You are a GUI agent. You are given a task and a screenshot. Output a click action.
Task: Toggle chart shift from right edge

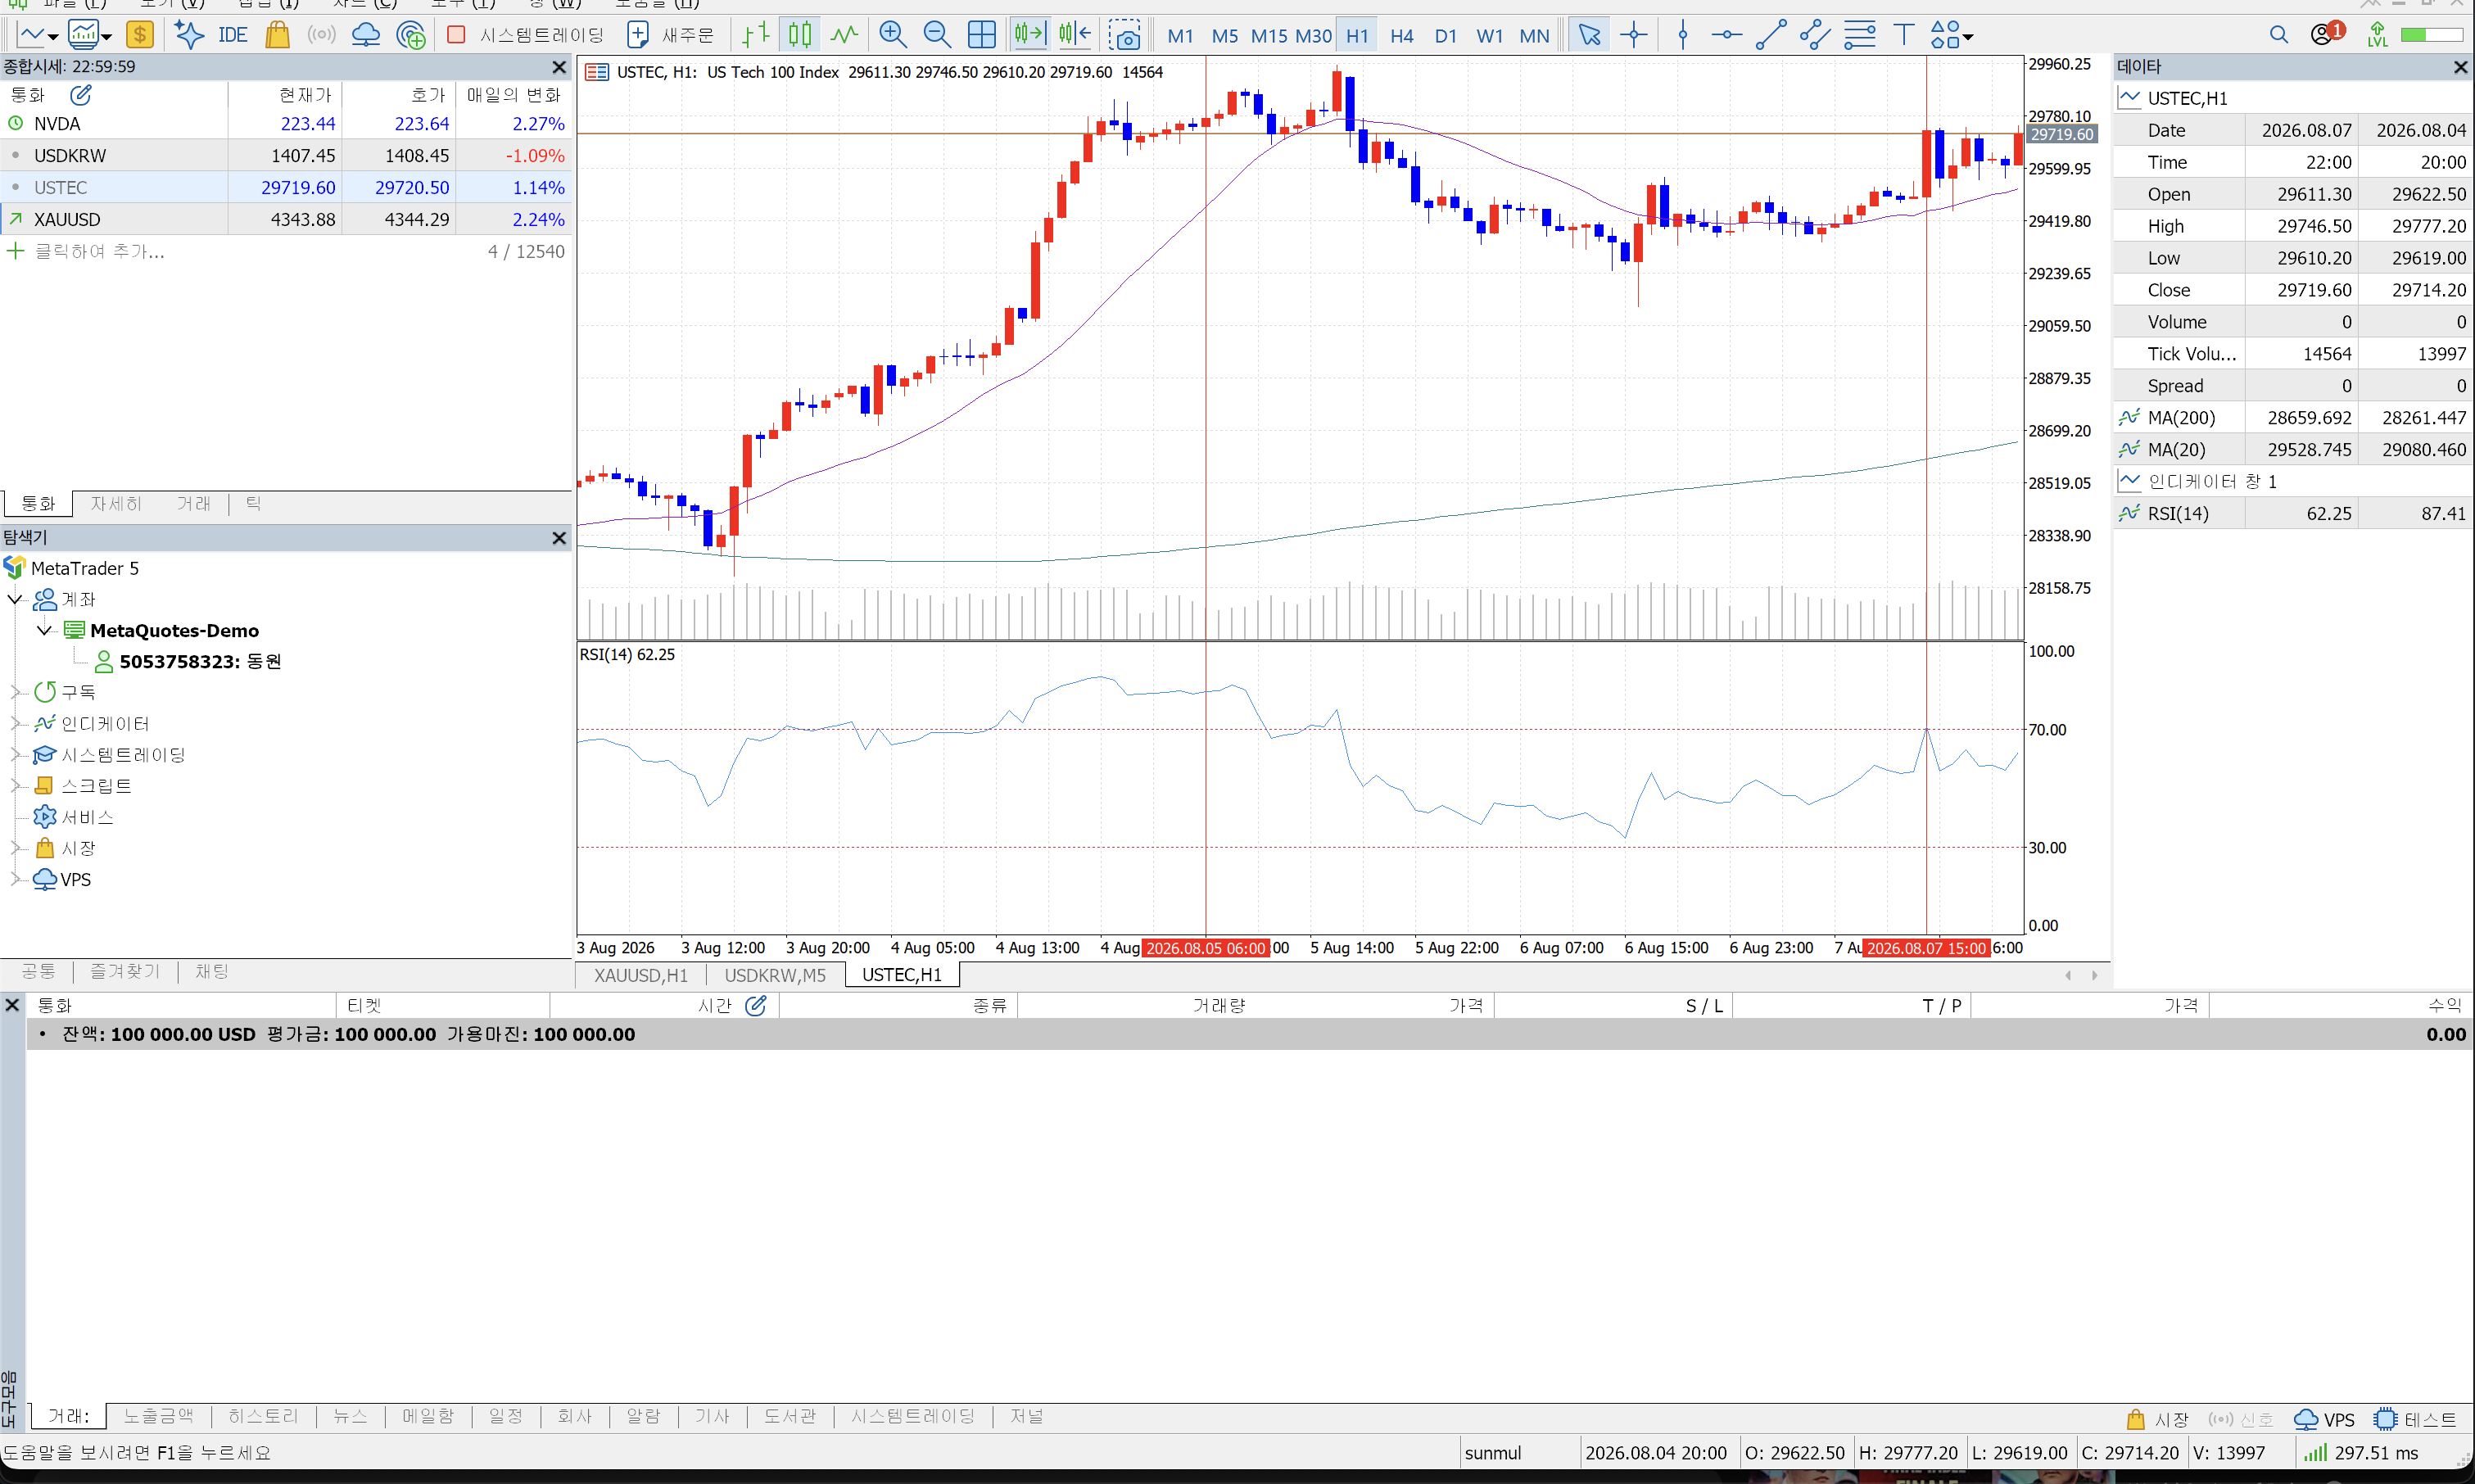(1075, 35)
